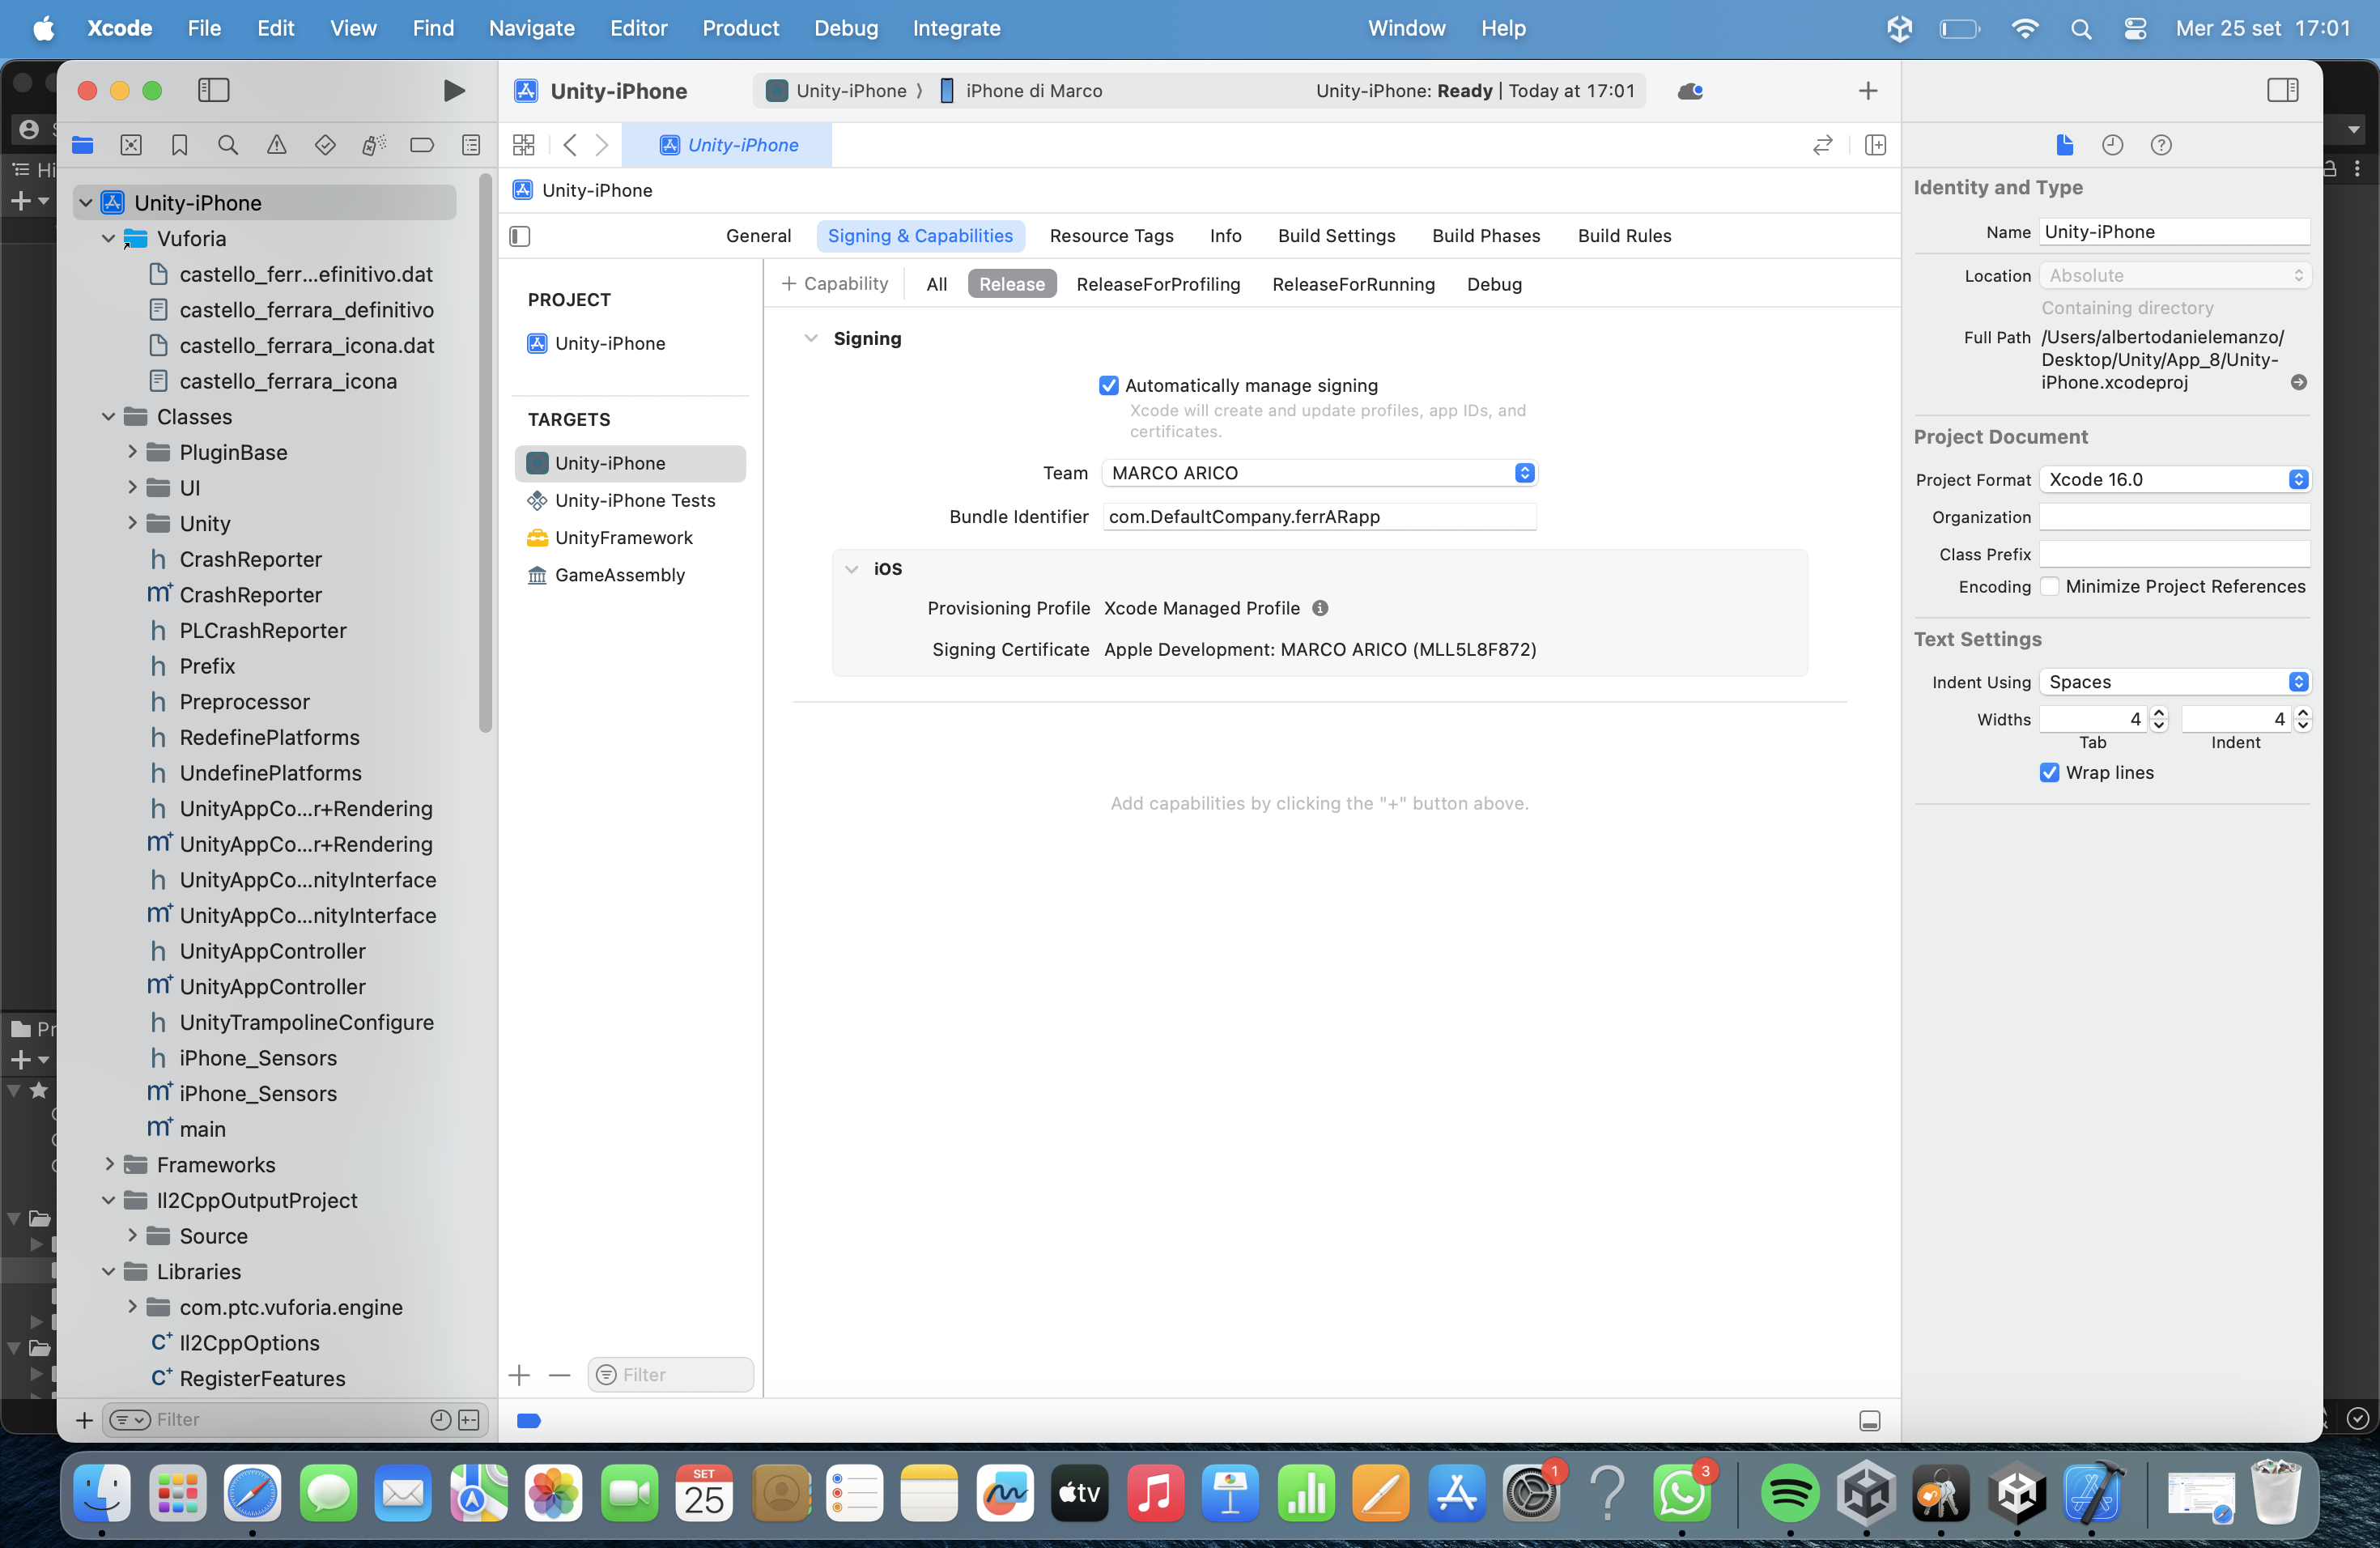Show the Quick Help inspector
Image resolution: width=2380 pixels, height=1548 pixels.
pos(2161,145)
